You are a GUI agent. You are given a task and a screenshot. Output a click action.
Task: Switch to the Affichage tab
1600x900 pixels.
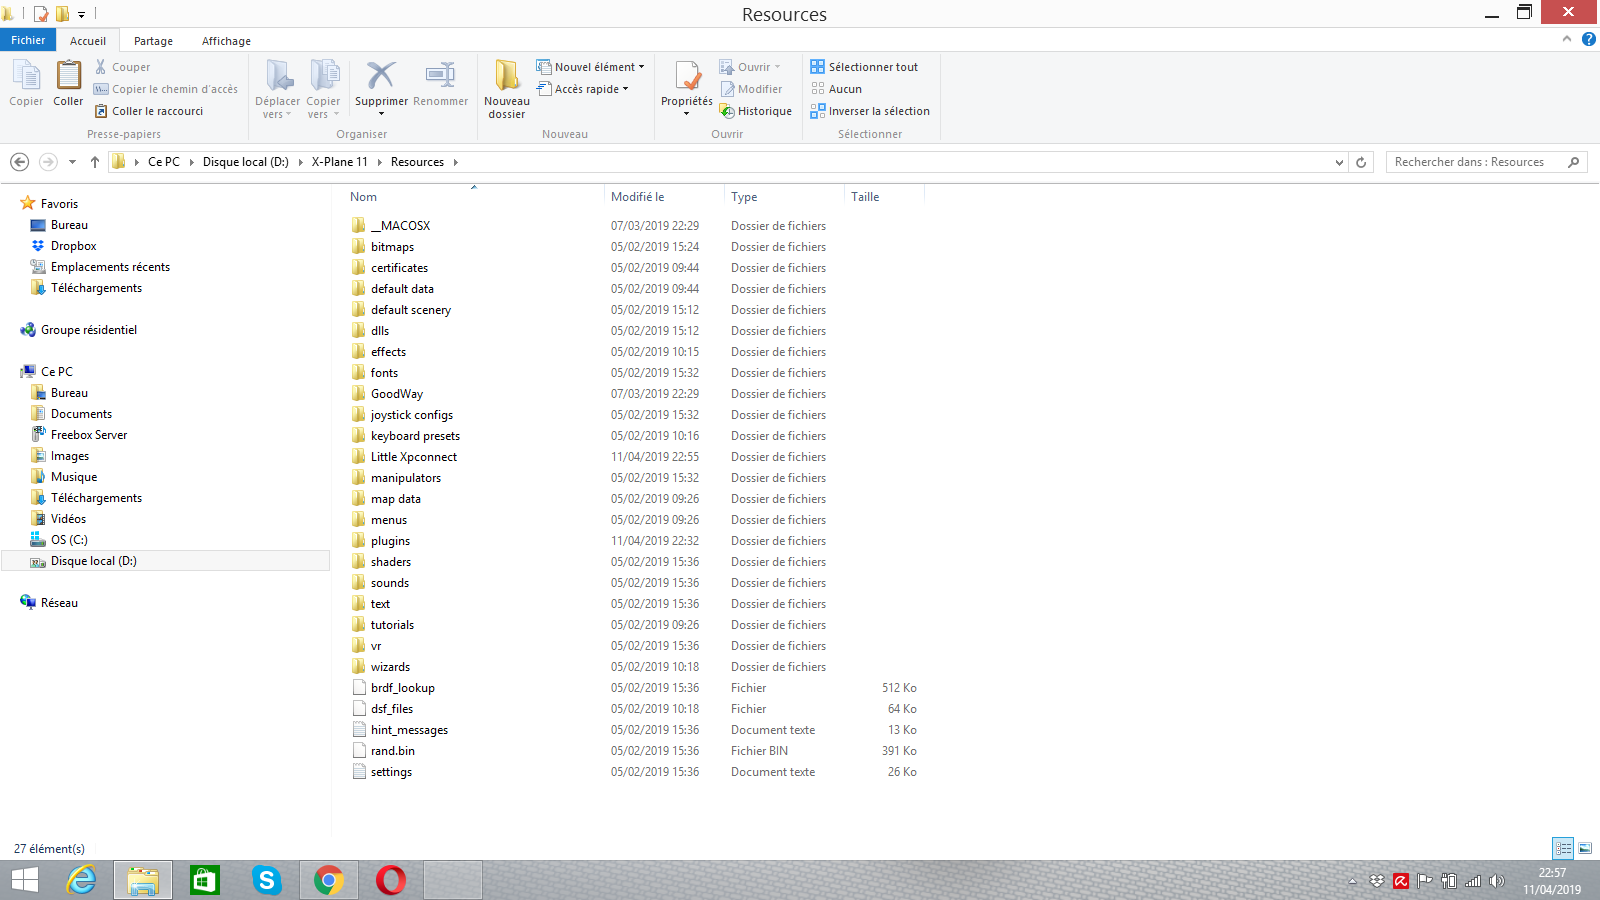[x=226, y=41]
